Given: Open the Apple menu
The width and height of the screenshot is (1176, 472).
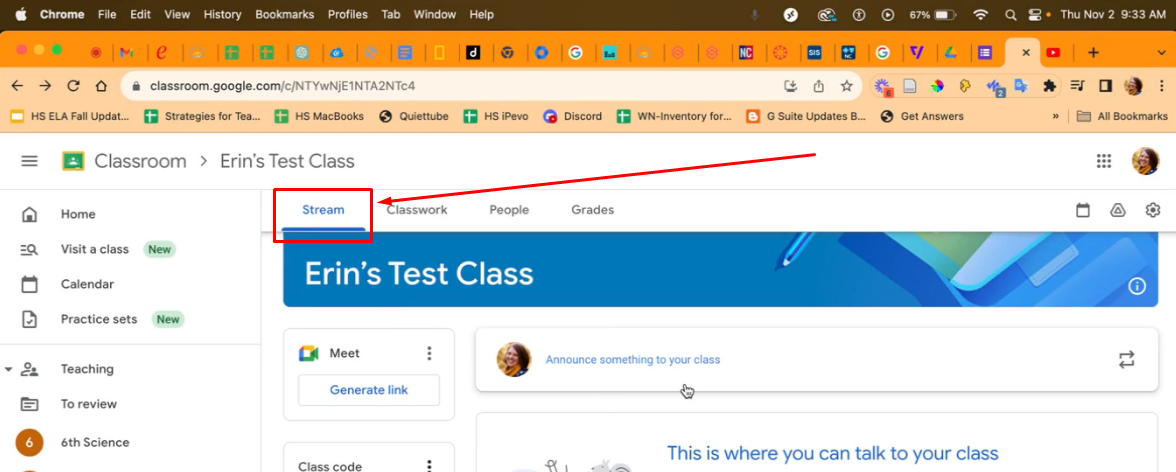Looking at the screenshot, I should click(x=20, y=14).
